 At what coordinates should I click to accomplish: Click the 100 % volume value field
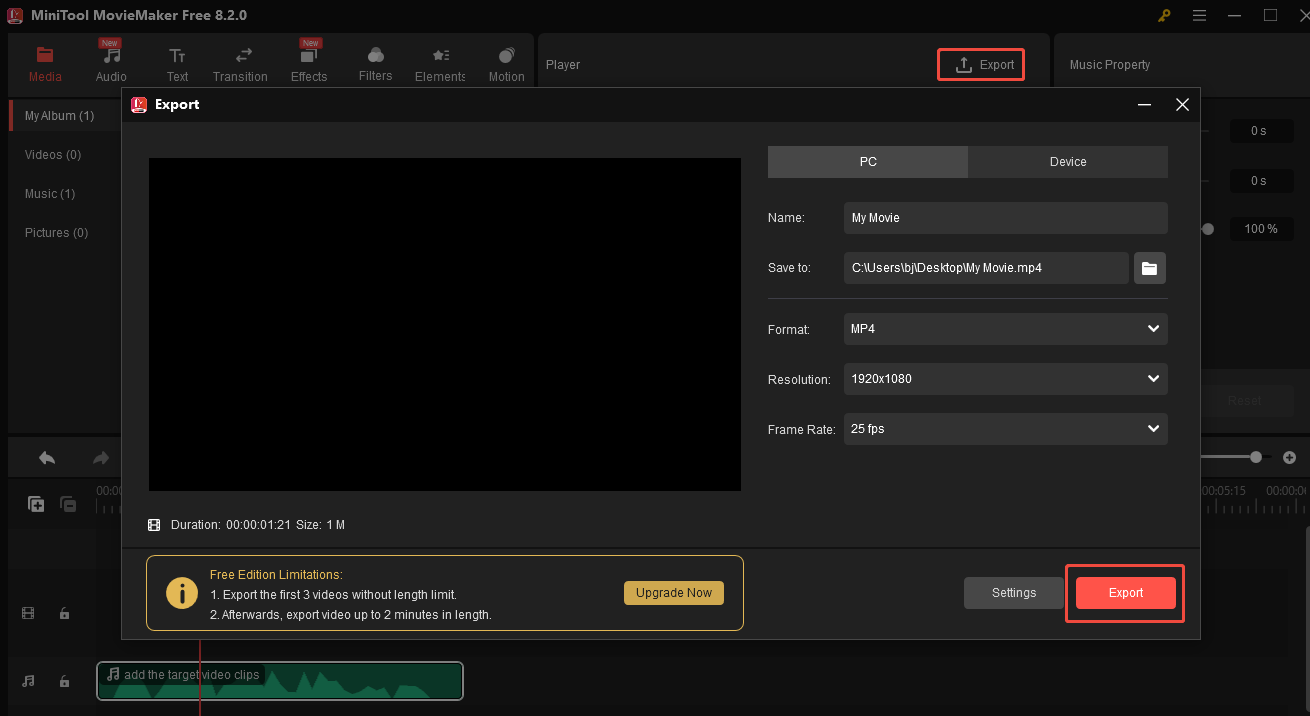click(1260, 229)
